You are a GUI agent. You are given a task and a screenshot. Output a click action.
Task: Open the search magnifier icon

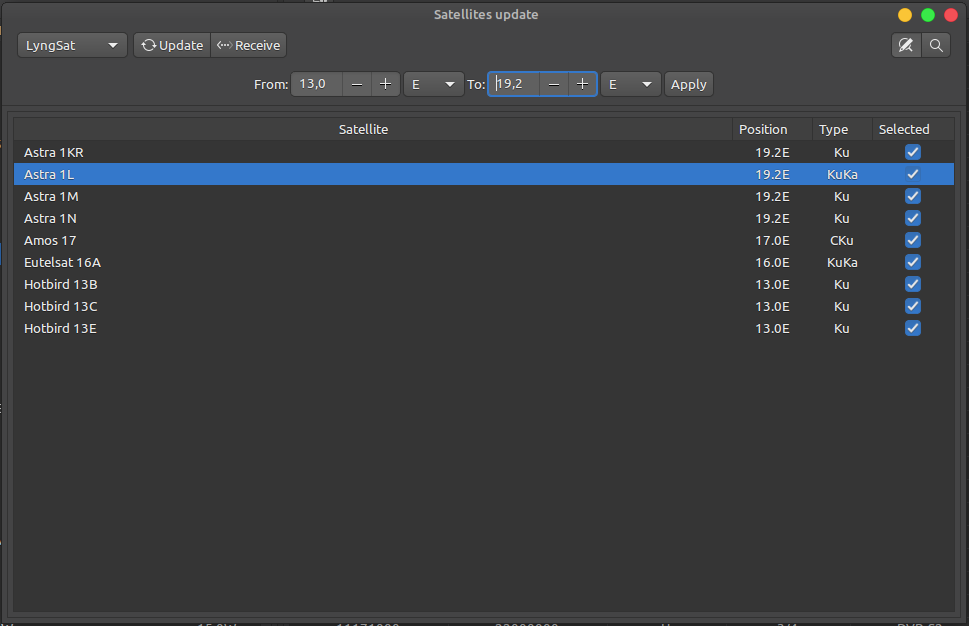click(936, 45)
